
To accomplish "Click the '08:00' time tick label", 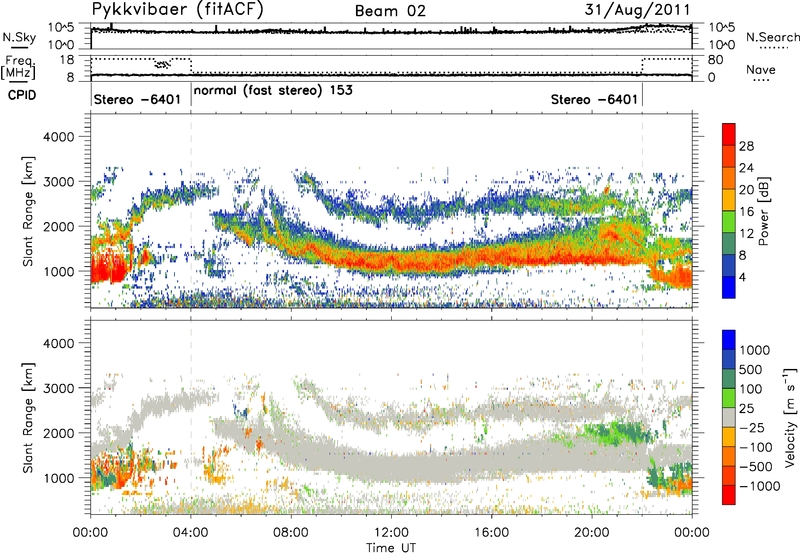I will point(291,533).
